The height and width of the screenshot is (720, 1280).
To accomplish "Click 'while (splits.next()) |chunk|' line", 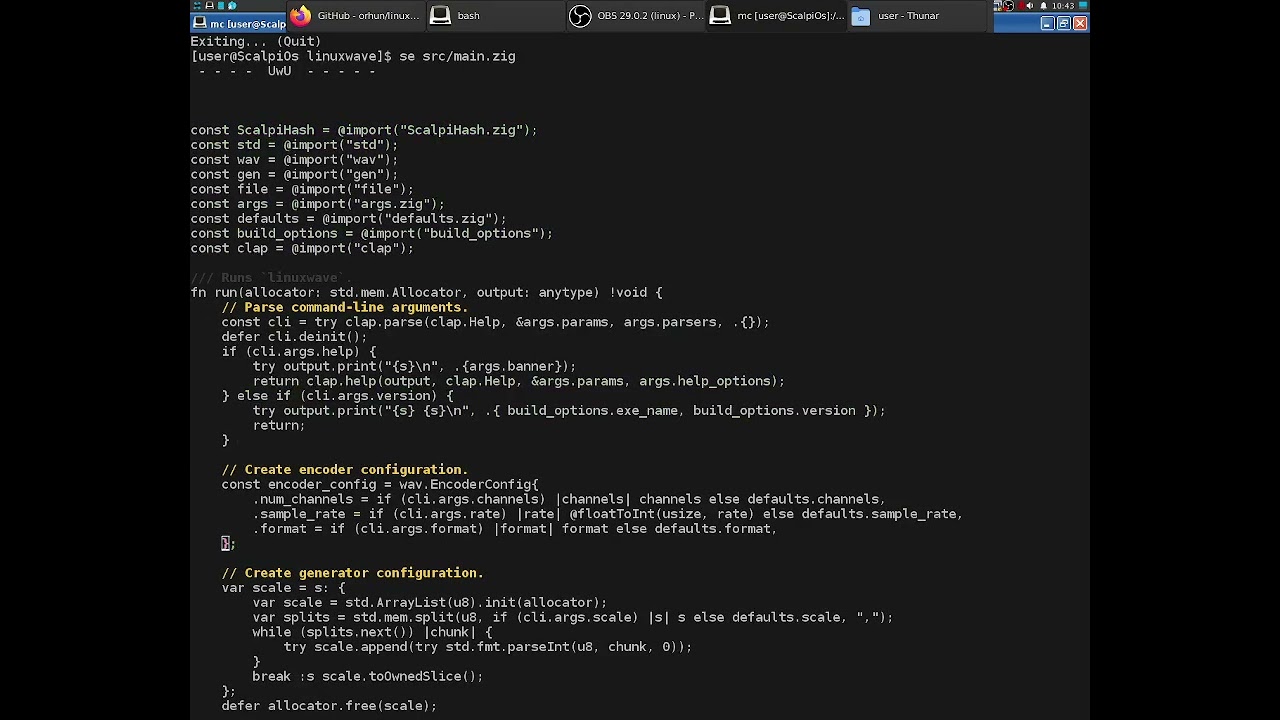I will click(372, 632).
